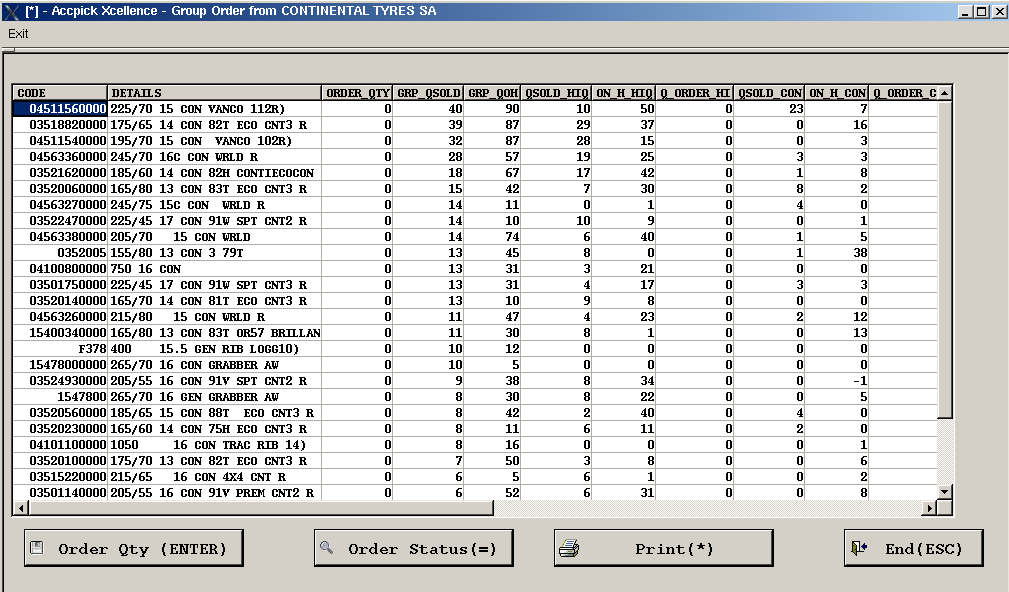Select code 04511560000 row
Image resolution: width=1009 pixels, height=592 pixels.
click(x=475, y=109)
